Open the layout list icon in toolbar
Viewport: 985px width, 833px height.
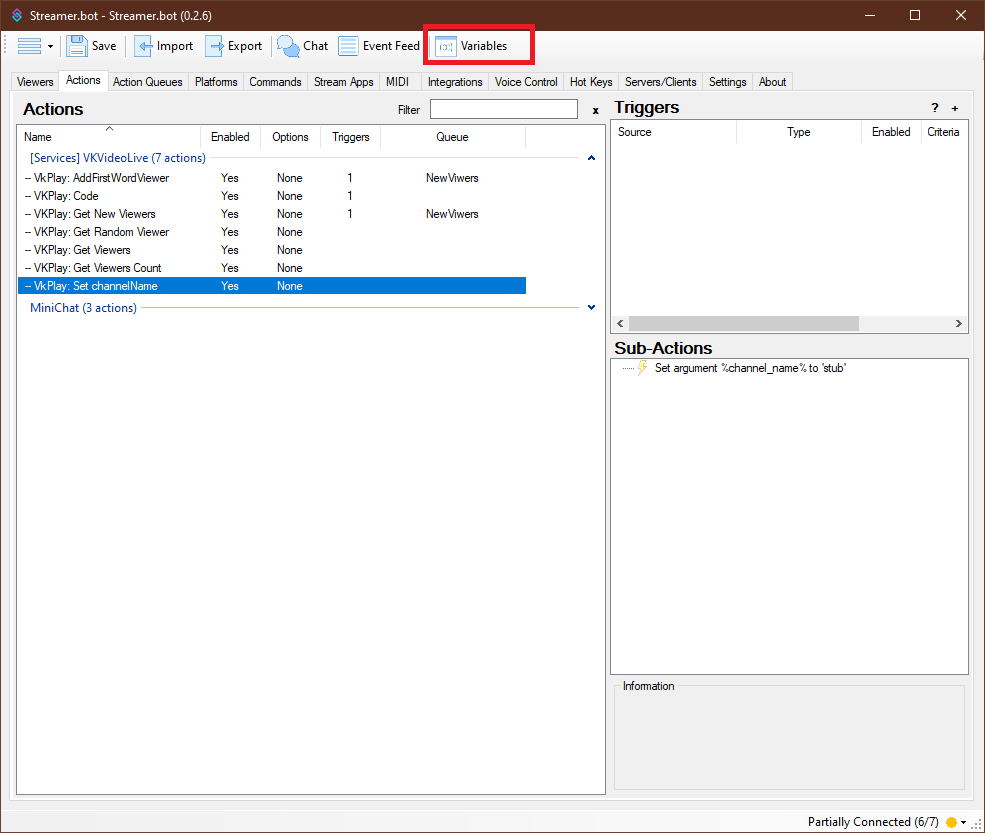30,46
